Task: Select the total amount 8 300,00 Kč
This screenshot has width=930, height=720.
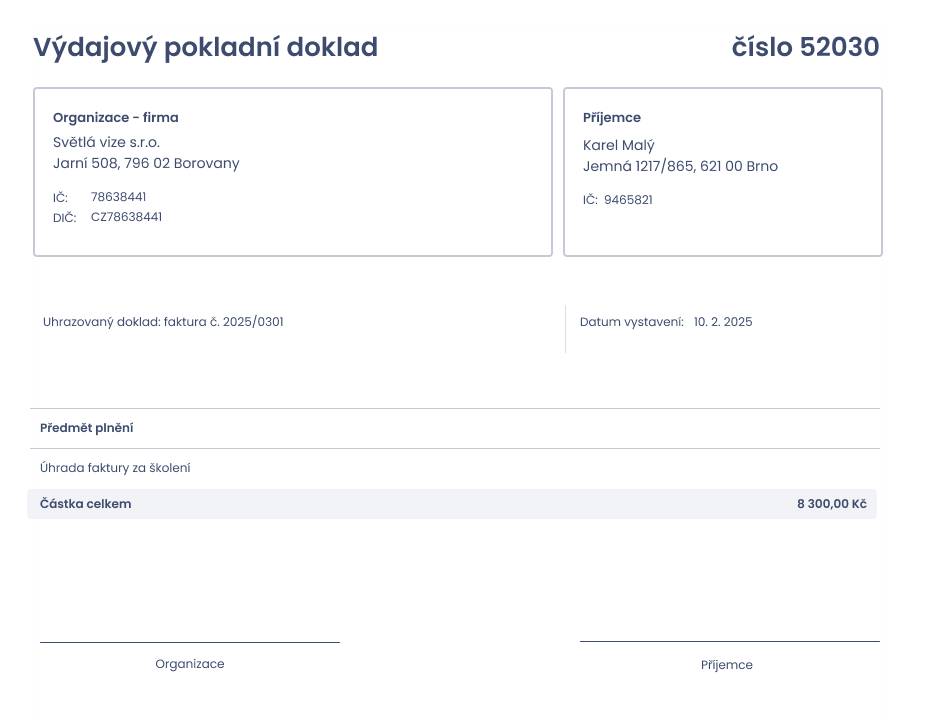Action: pos(832,504)
